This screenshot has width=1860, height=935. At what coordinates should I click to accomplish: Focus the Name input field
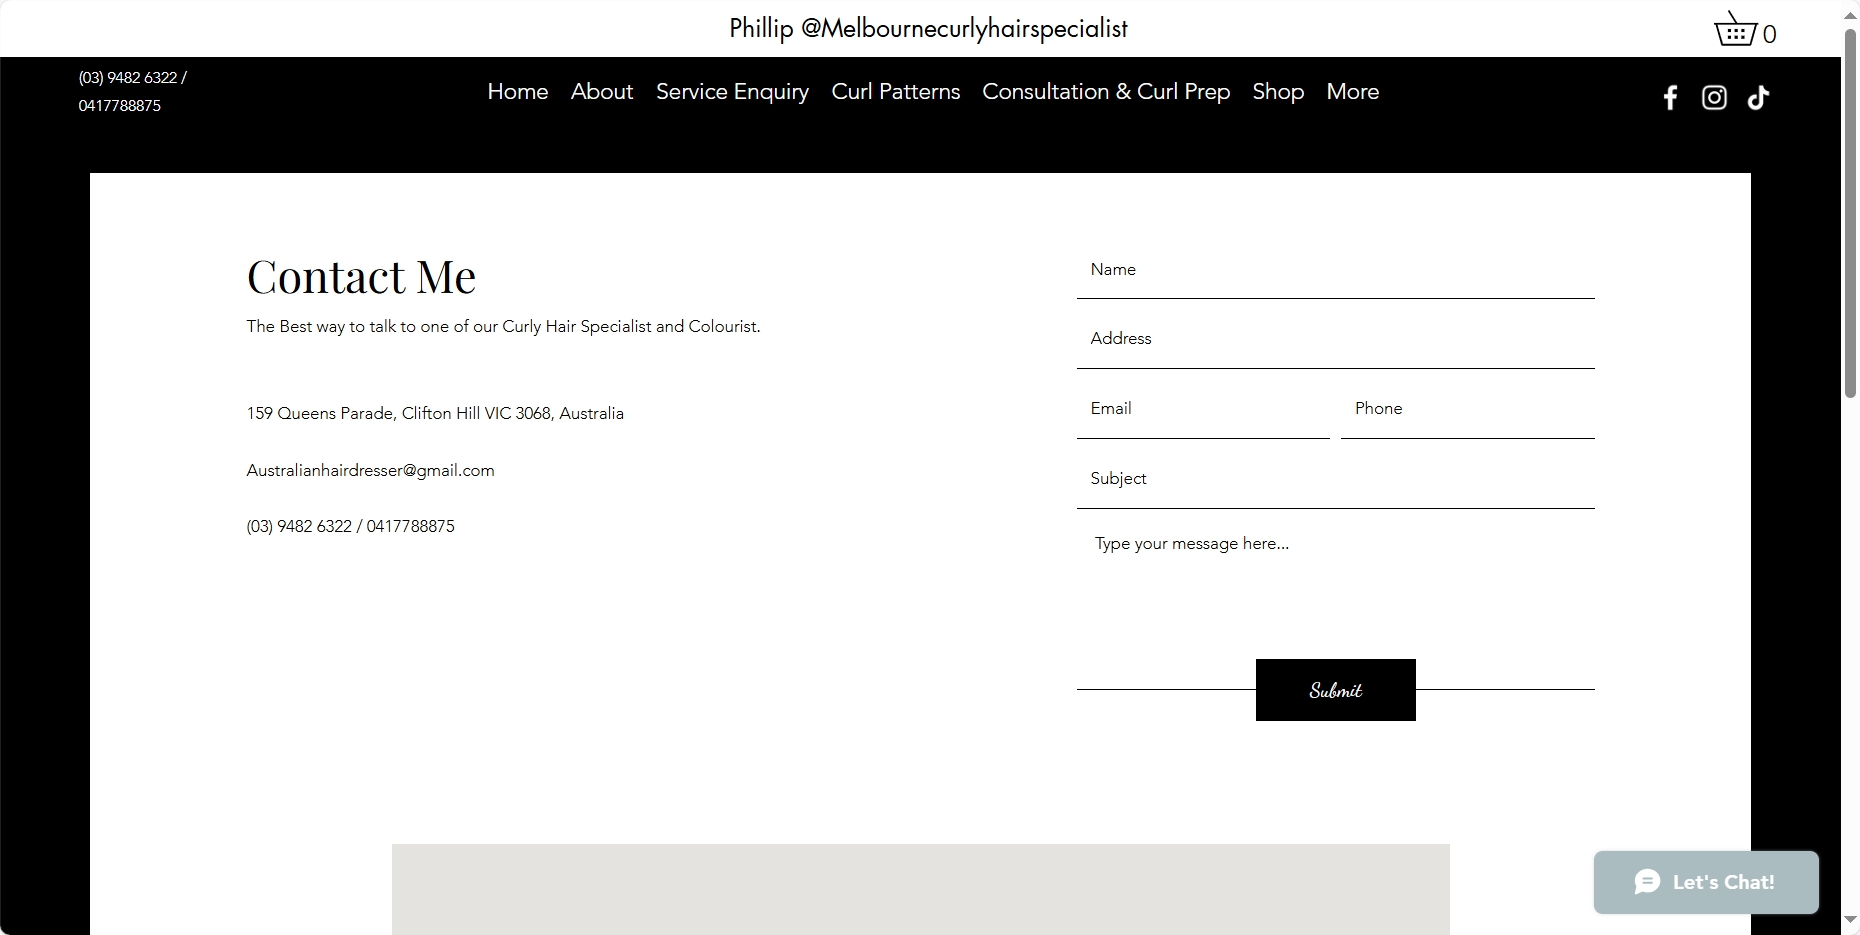1335,271
